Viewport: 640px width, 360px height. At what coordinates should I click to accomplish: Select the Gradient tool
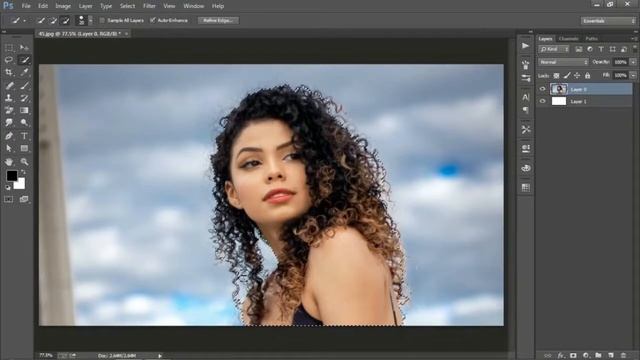[x=24, y=110]
